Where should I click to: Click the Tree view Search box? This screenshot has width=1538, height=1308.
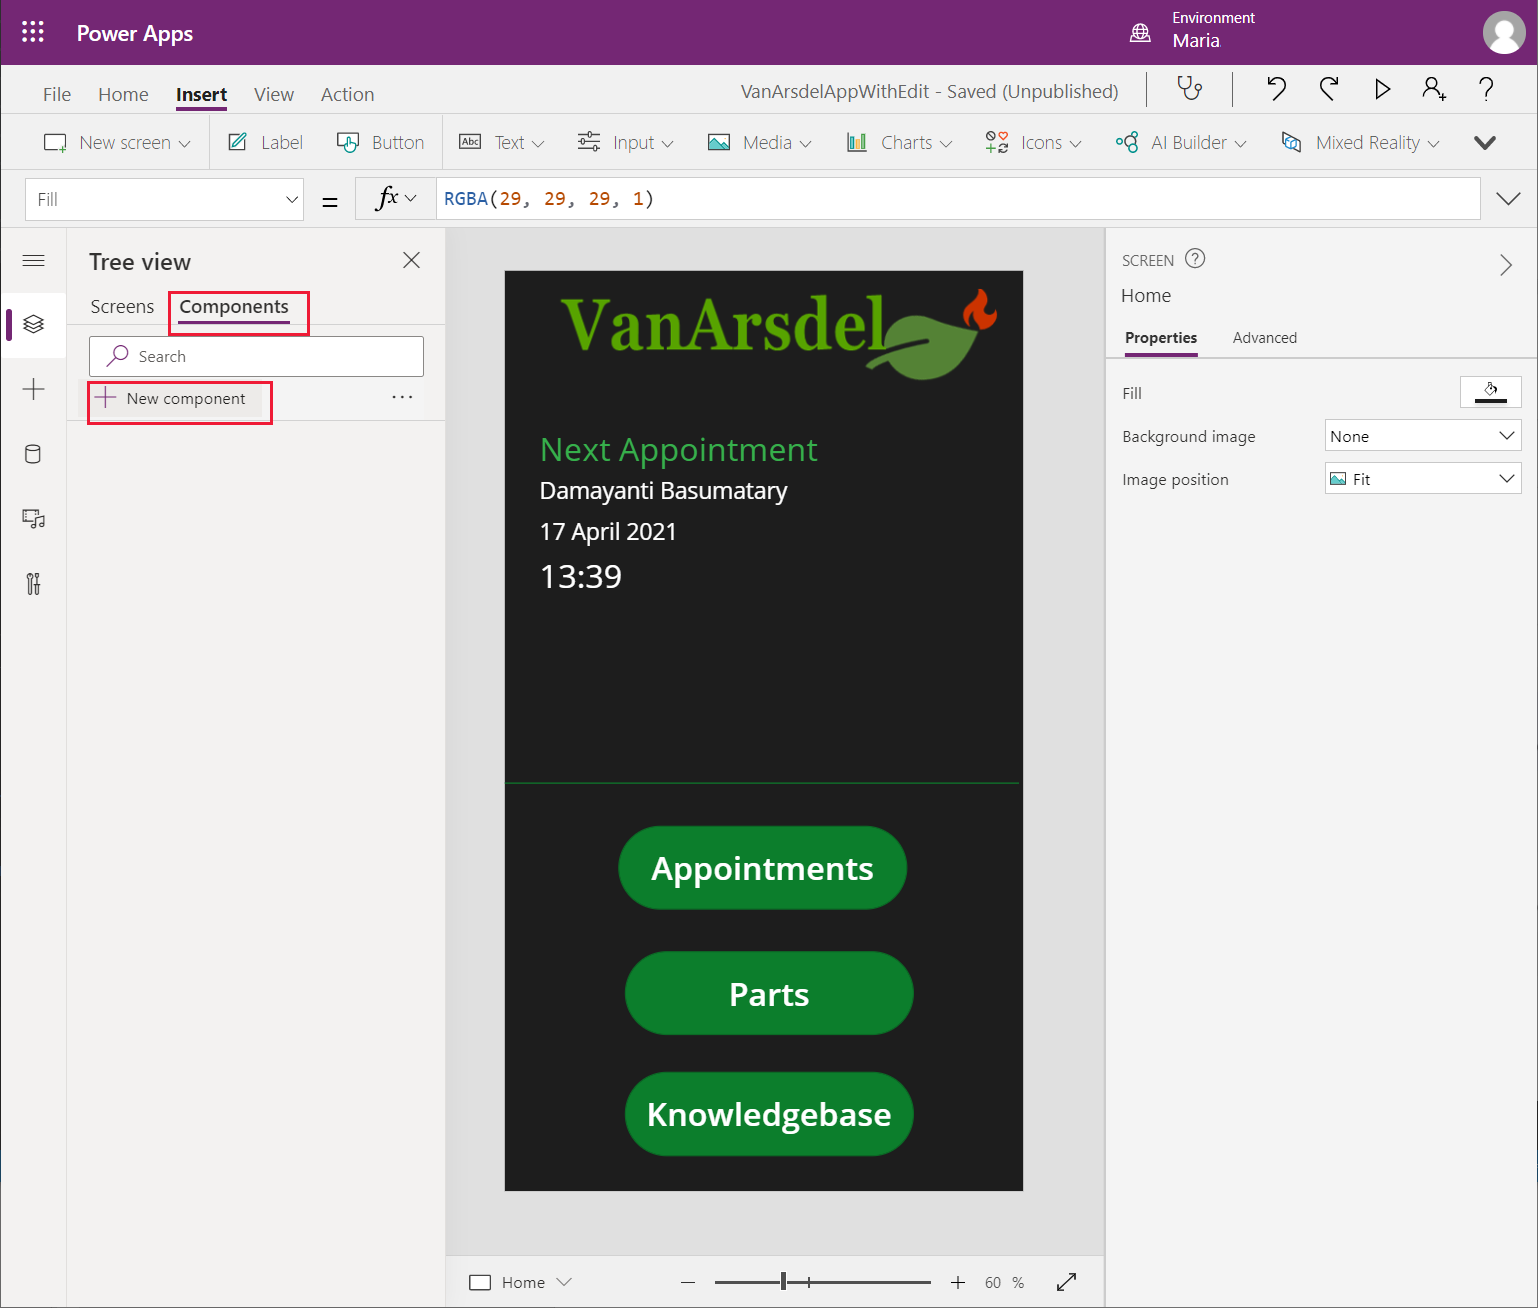[x=256, y=356]
